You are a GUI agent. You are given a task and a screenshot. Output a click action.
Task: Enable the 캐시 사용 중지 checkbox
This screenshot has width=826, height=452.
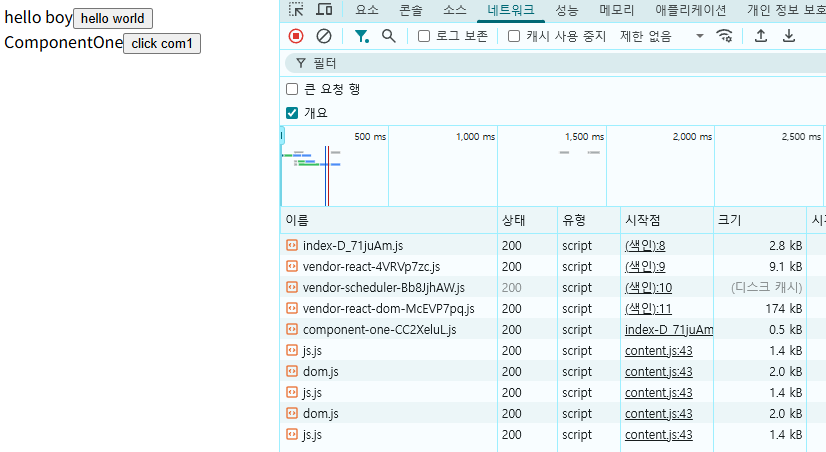(514, 36)
